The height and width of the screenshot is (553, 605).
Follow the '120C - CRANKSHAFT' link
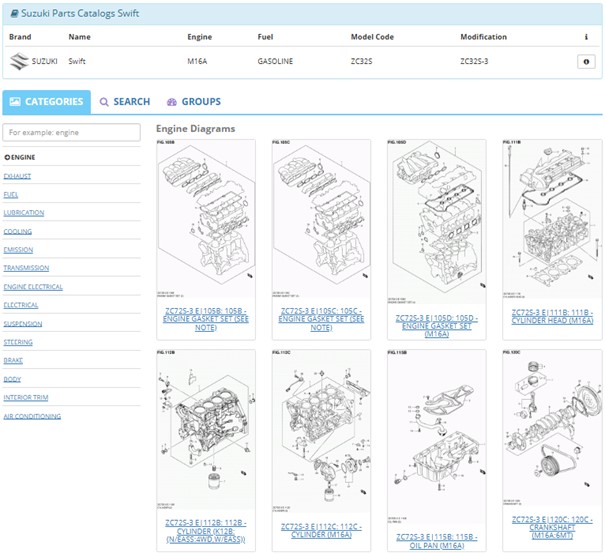(x=552, y=528)
